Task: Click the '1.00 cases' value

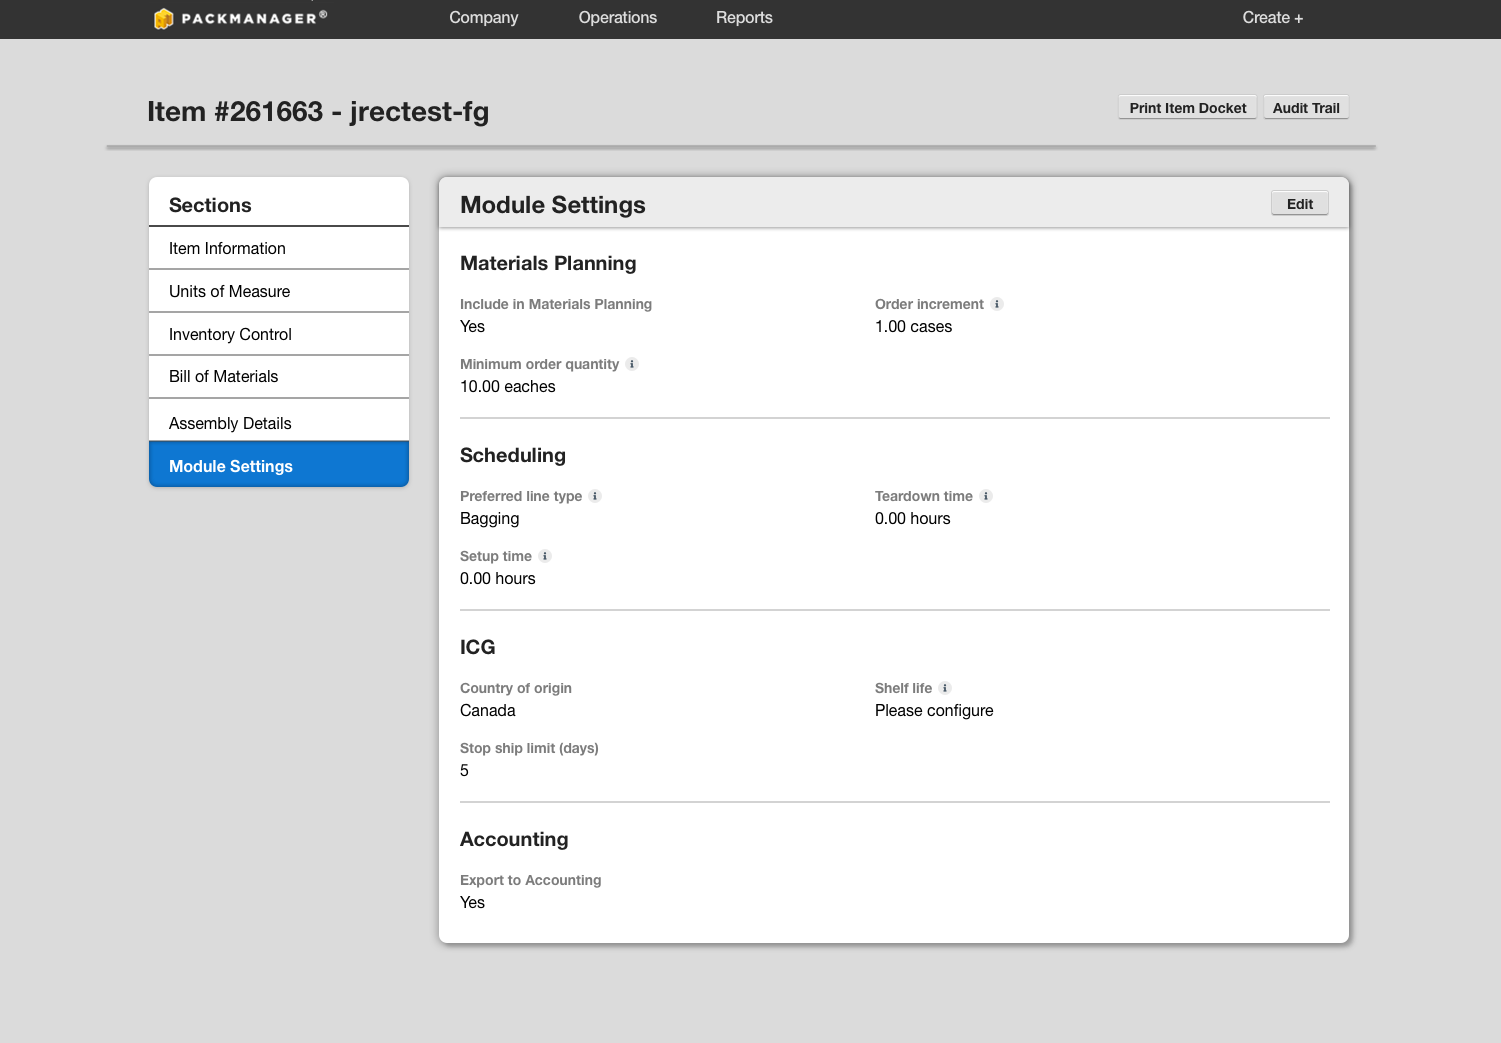Action: (914, 327)
